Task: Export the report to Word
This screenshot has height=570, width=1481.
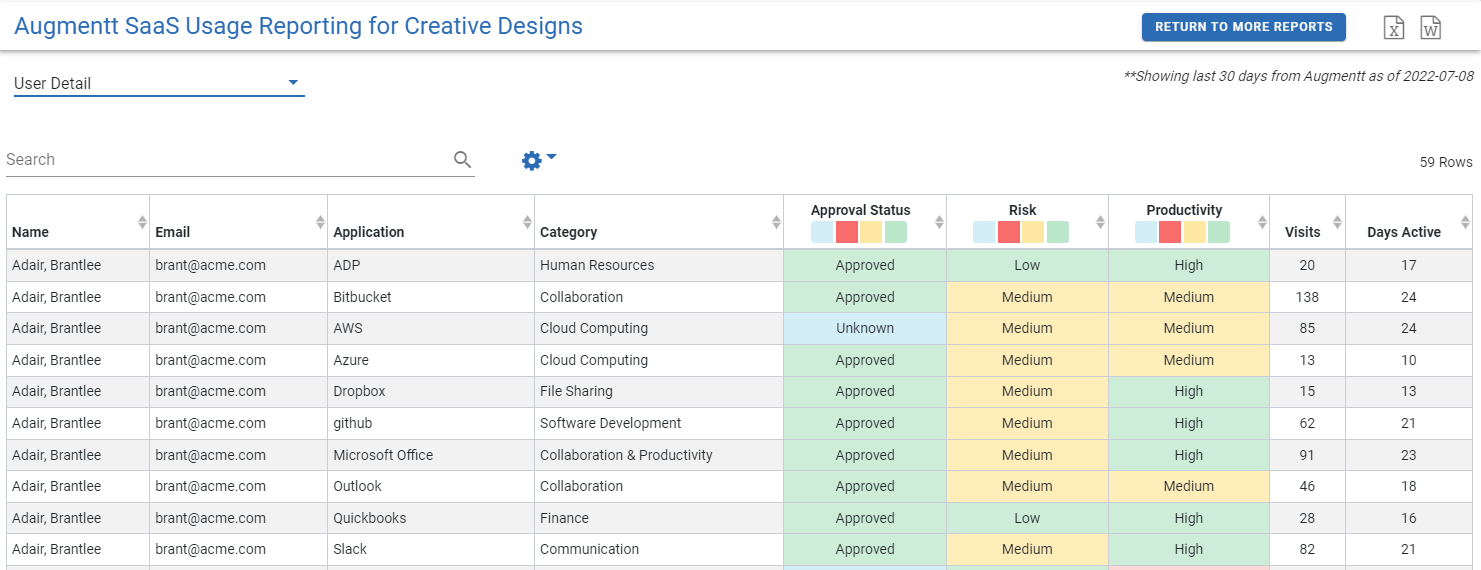Action: coord(1431,28)
